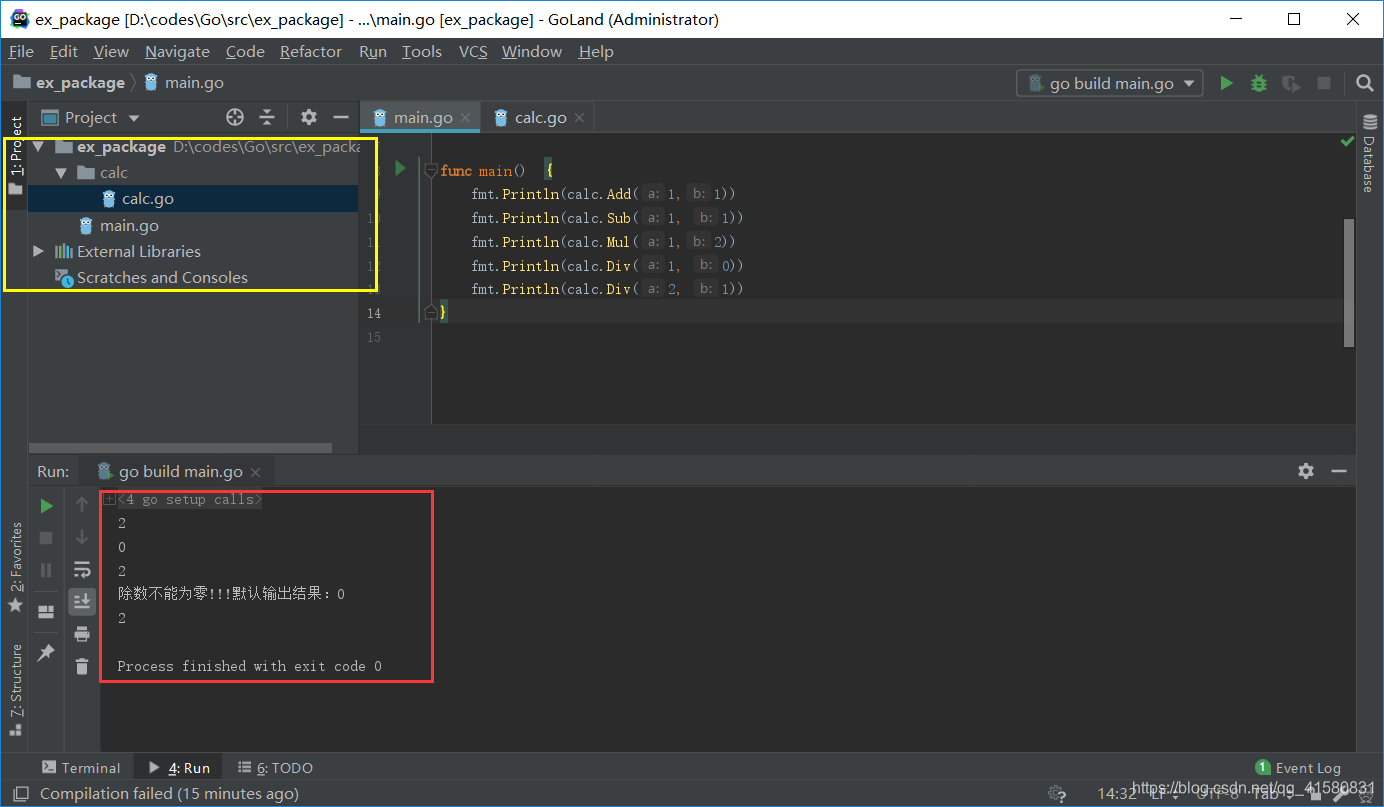Open the Refactor menu
Image resolution: width=1384 pixels, height=807 pixels.
click(x=311, y=52)
